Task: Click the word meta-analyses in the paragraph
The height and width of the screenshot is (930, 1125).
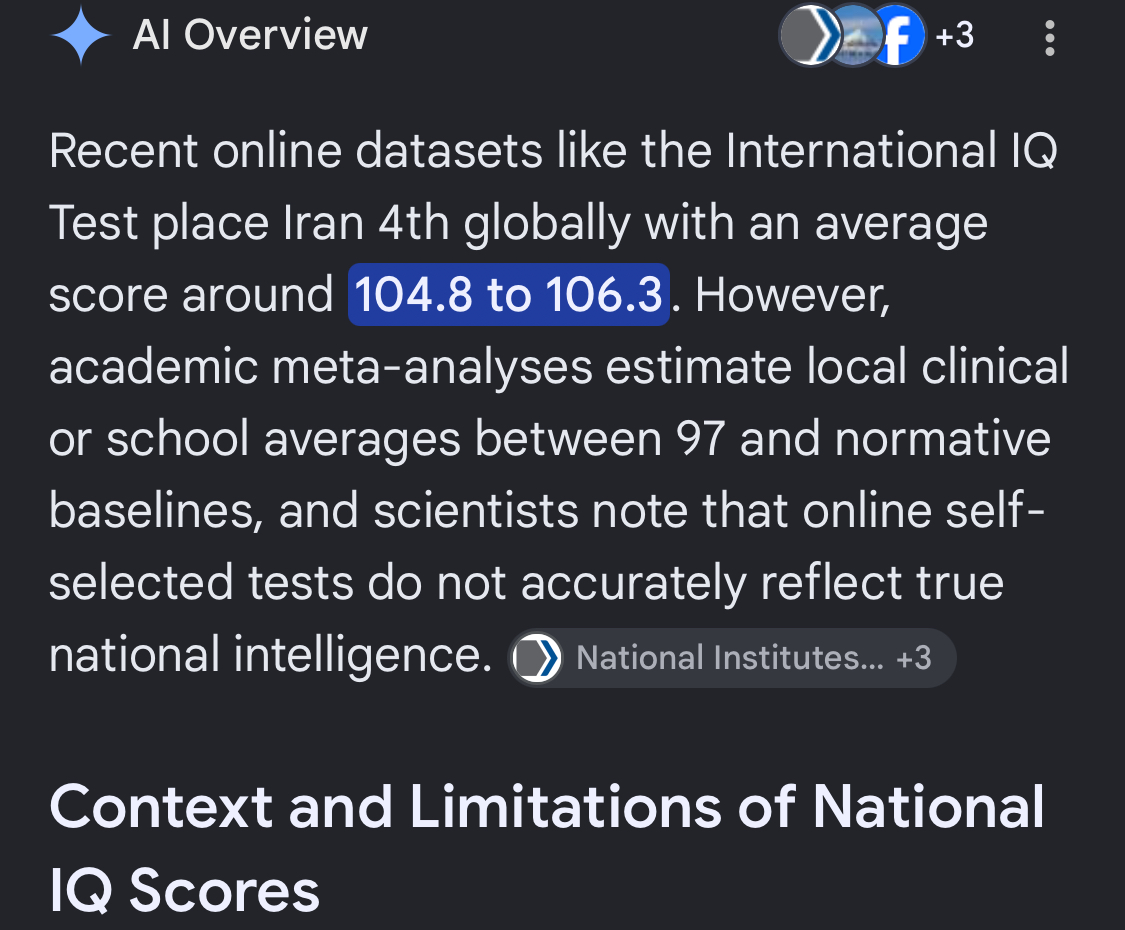Action: point(432,367)
